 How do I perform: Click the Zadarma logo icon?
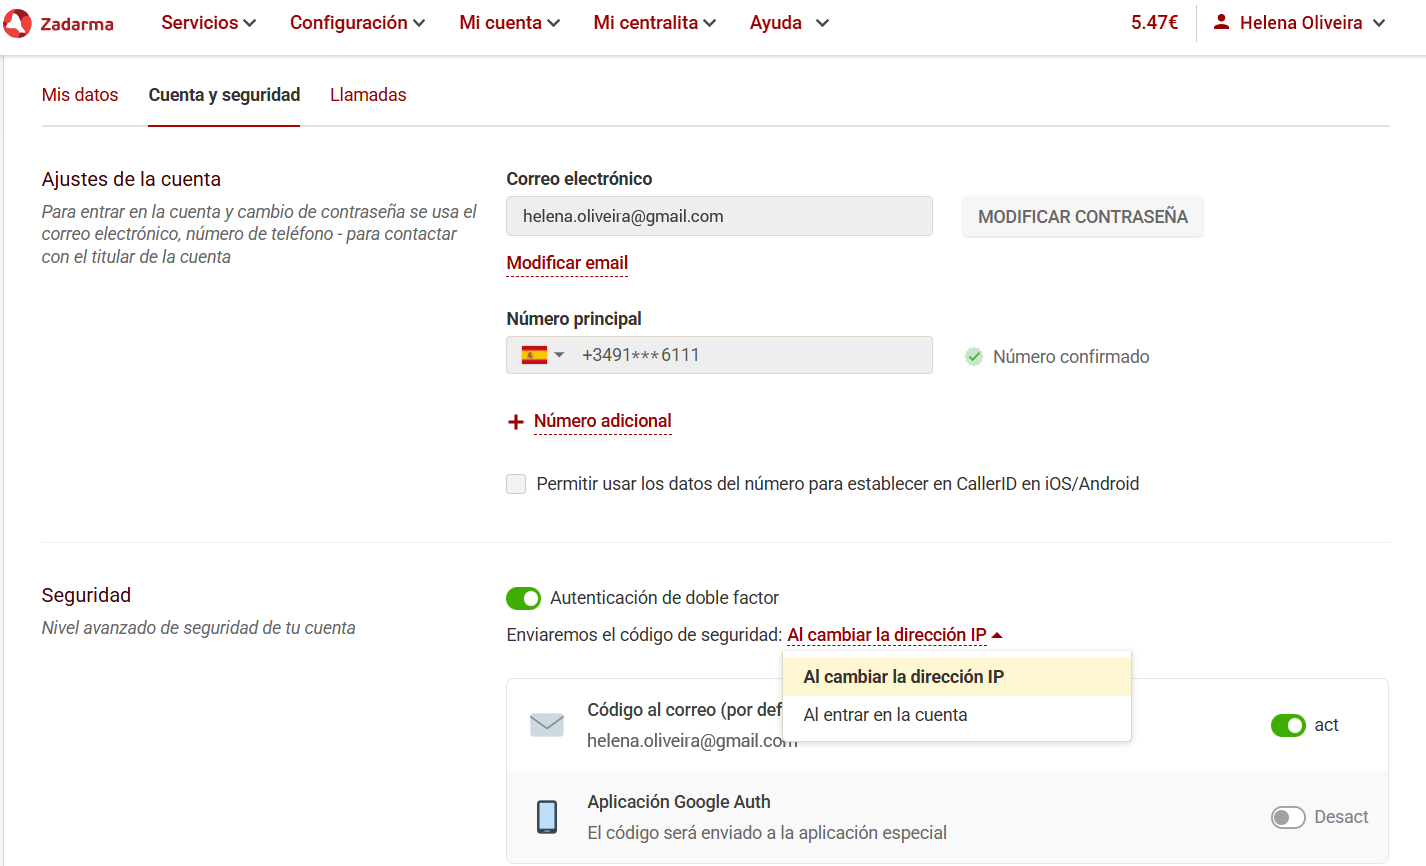[17, 23]
